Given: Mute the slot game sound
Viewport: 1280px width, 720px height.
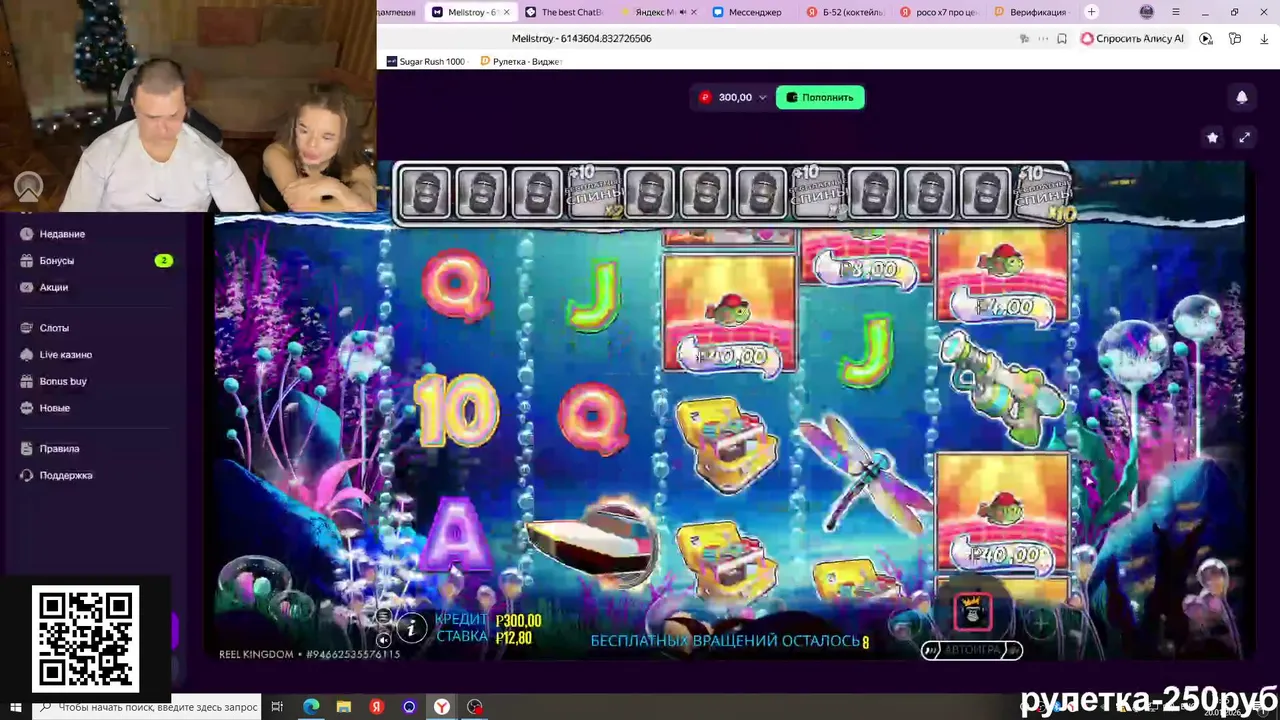Looking at the screenshot, I should coord(384,640).
